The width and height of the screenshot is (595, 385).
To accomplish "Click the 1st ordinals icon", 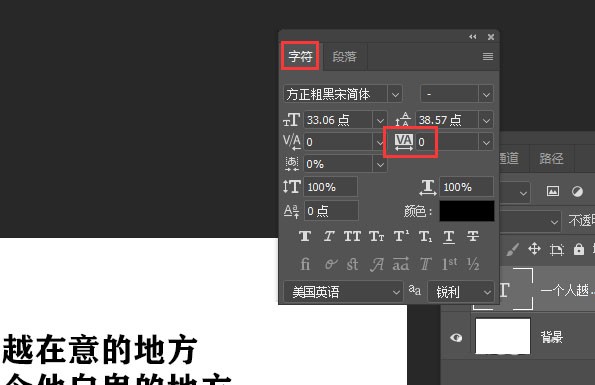I will point(449,264).
